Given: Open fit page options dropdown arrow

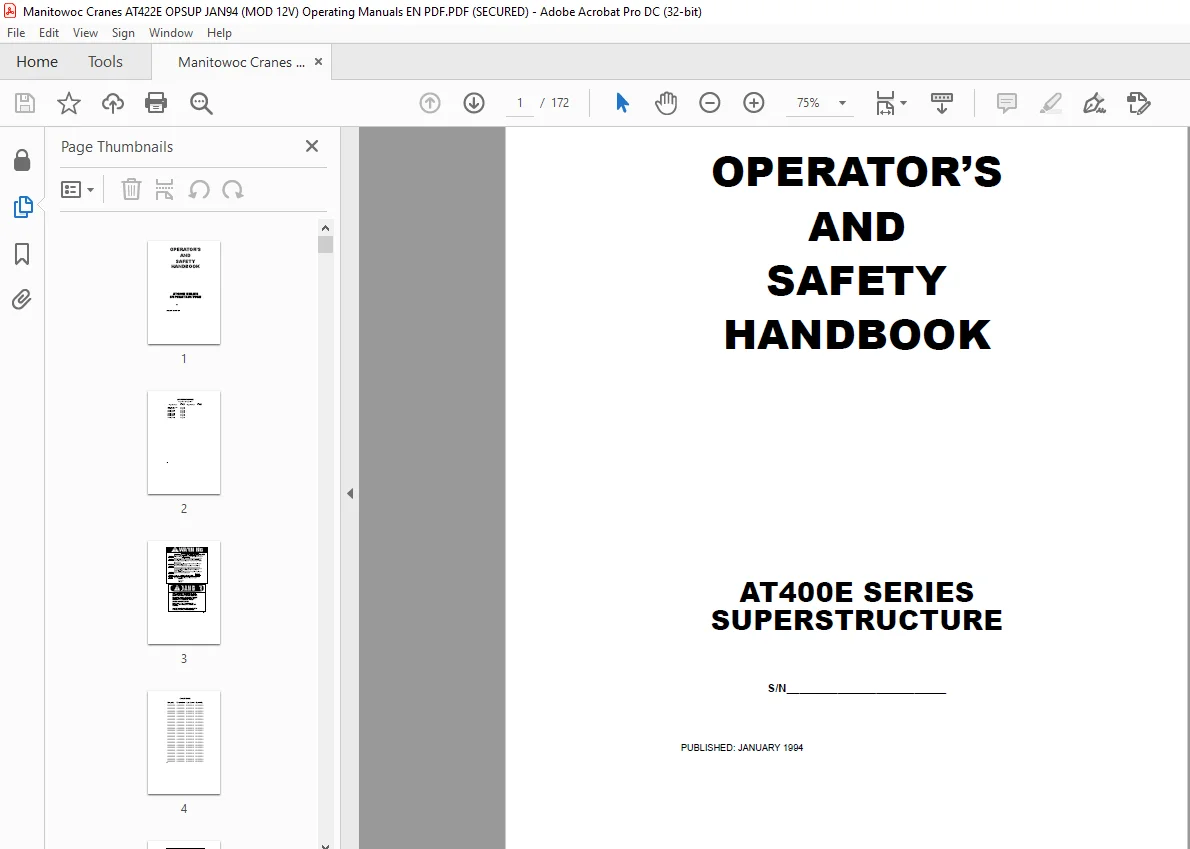Looking at the screenshot, I should click(x=903, y=103).
